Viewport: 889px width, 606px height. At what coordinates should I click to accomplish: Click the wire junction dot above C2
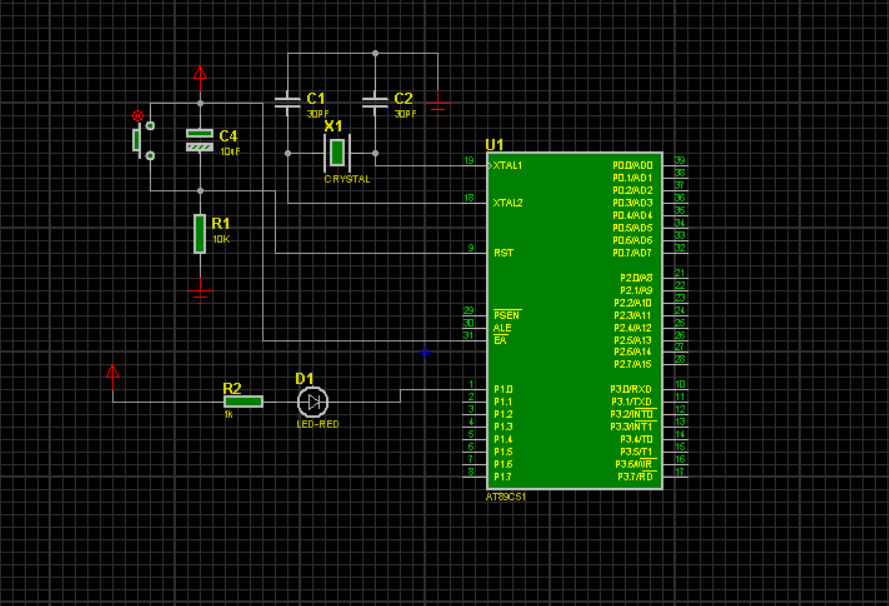[375, 53]
